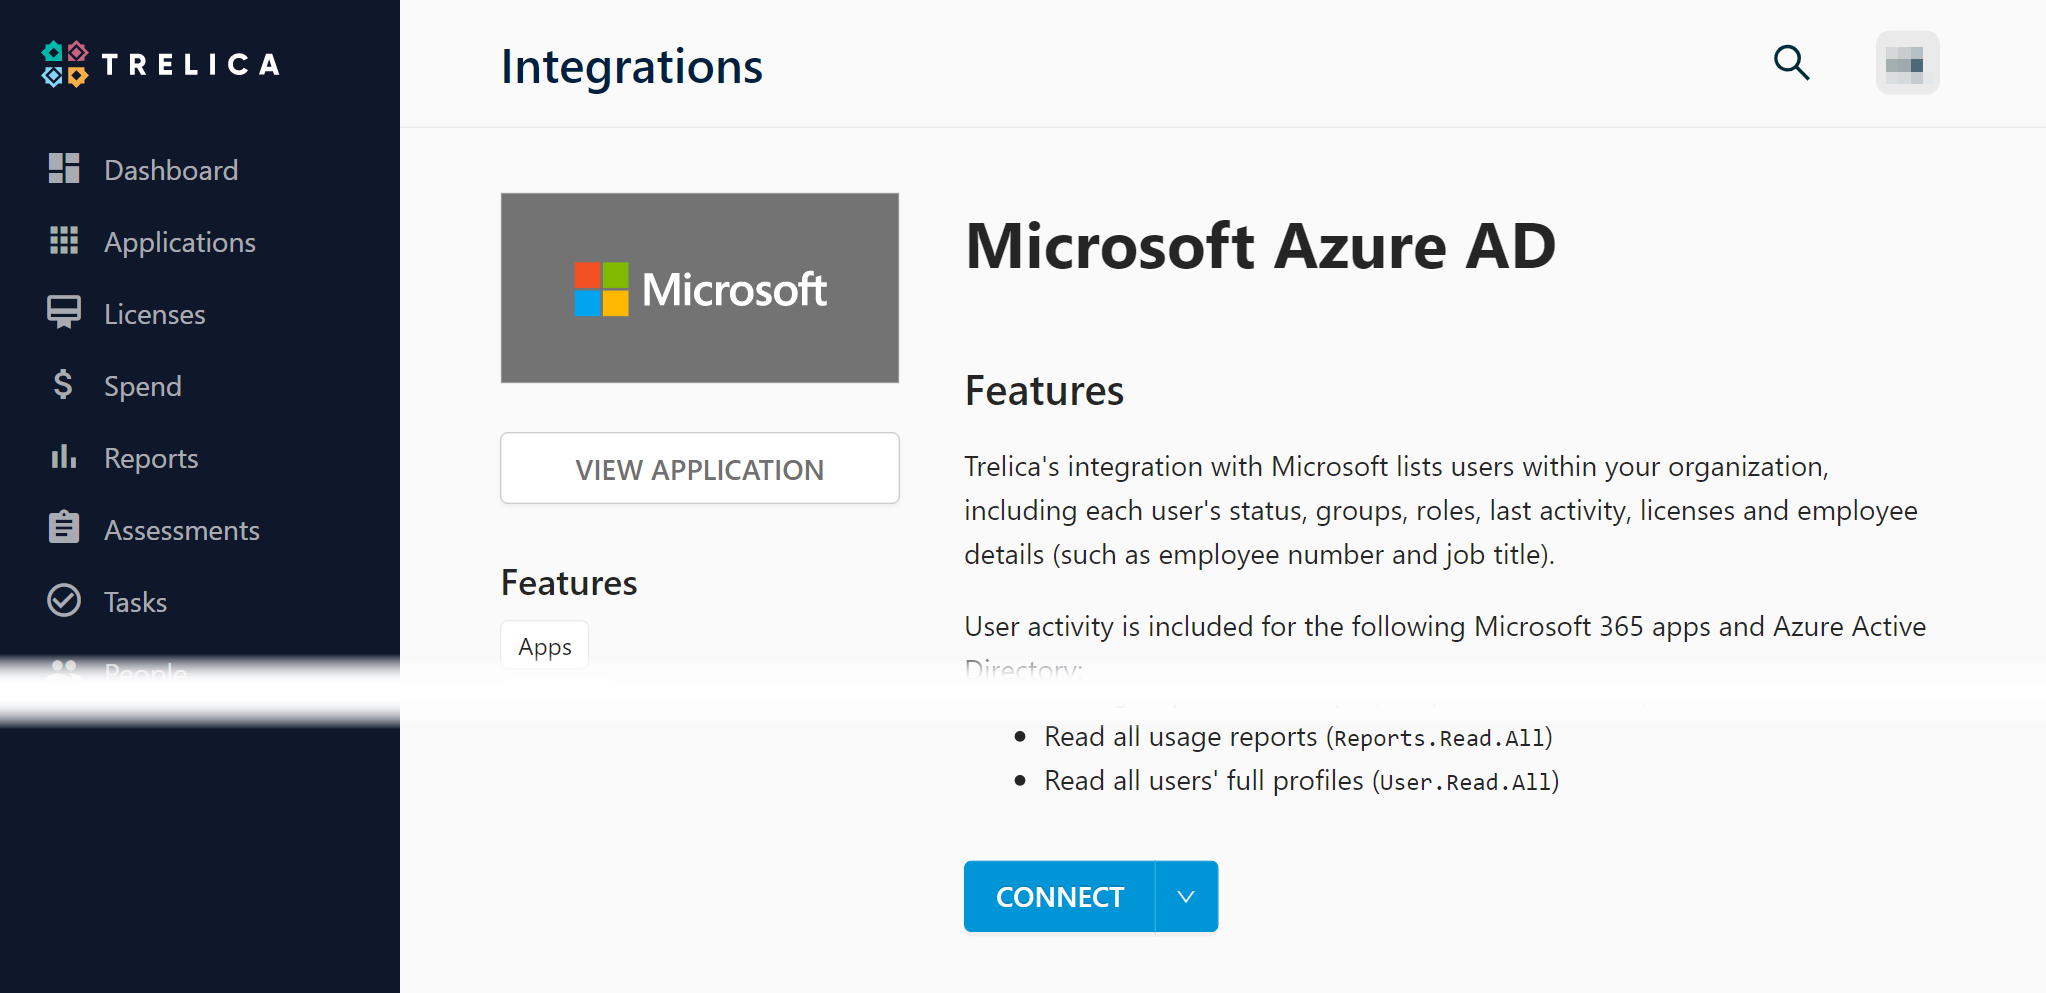Screen dimensions: 2046x993
Task: Open Applications in sidebar
Action: point(180,242)
